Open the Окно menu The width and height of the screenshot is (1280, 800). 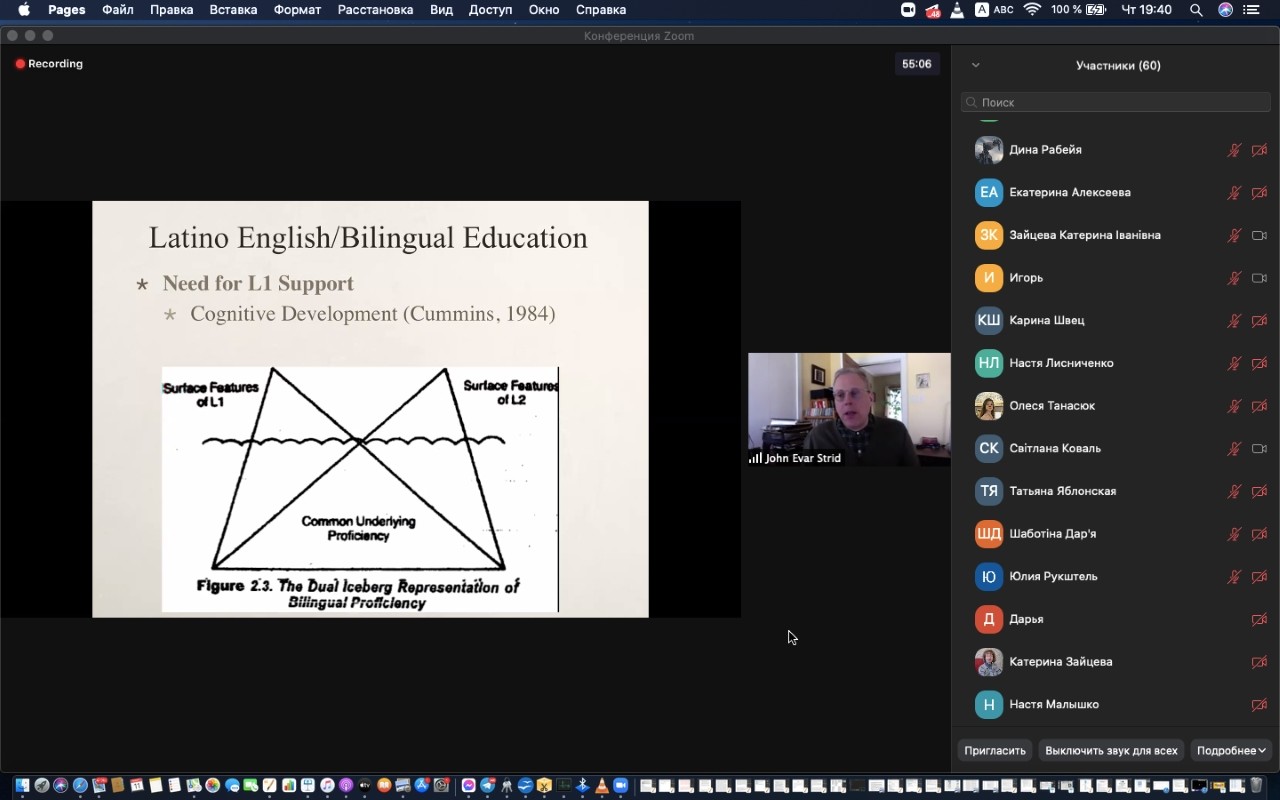pyautogui.click(x=544, y=10)
